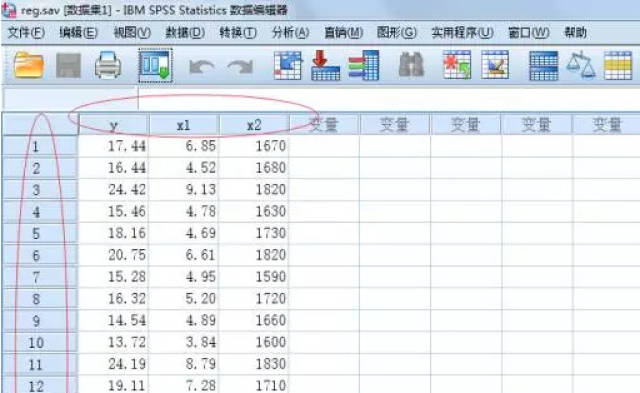Screen dimensions: 640x393
Task: Click the Redo arrow icon
Action: click(x=240, y=66)
